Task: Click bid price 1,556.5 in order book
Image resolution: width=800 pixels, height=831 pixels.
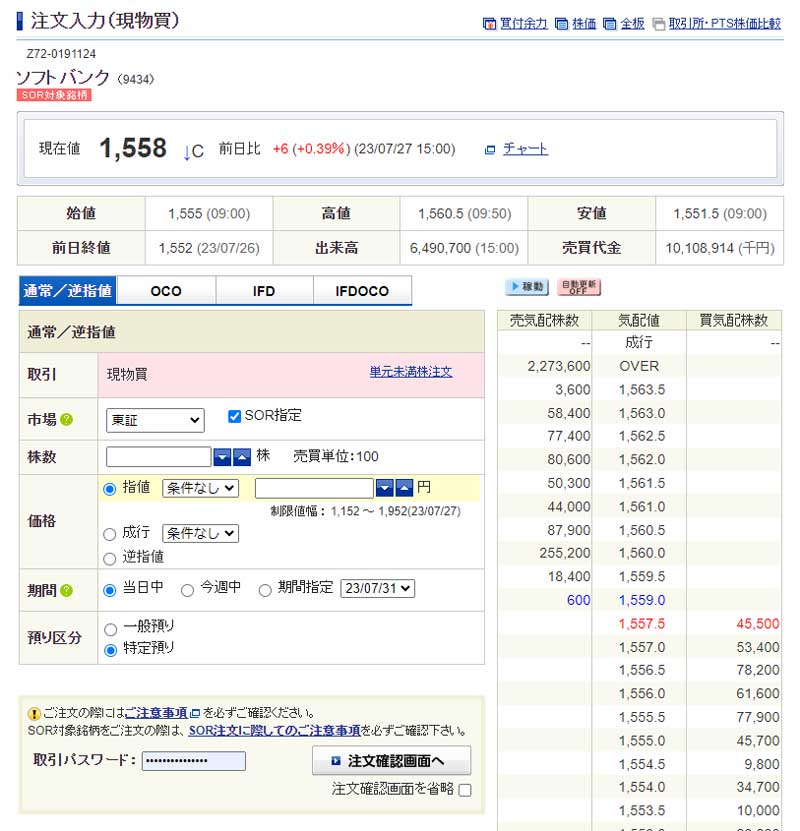Action: 642,670
